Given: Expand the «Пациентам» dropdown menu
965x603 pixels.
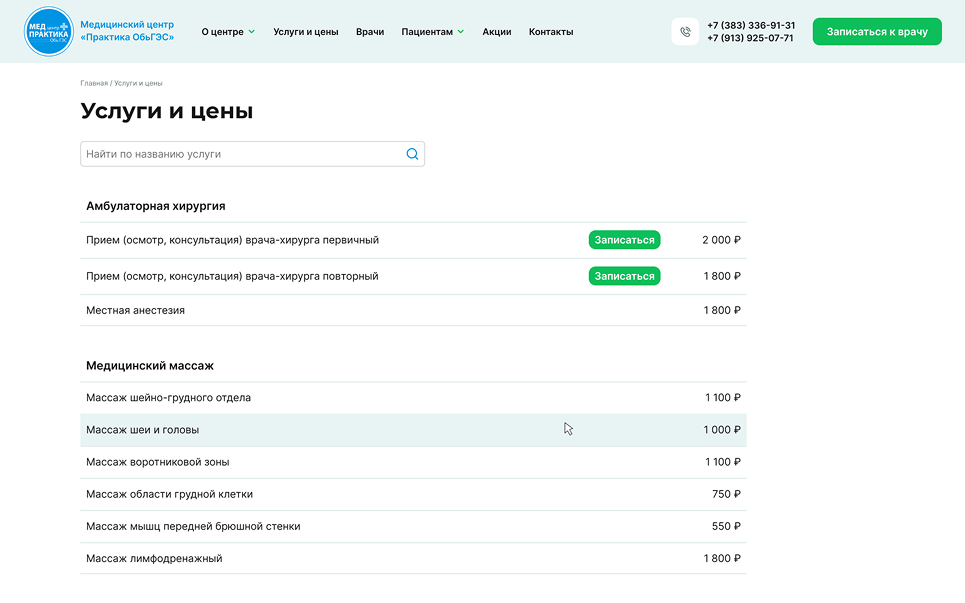Looking at the screenshot, I should [x=432, y=32].
